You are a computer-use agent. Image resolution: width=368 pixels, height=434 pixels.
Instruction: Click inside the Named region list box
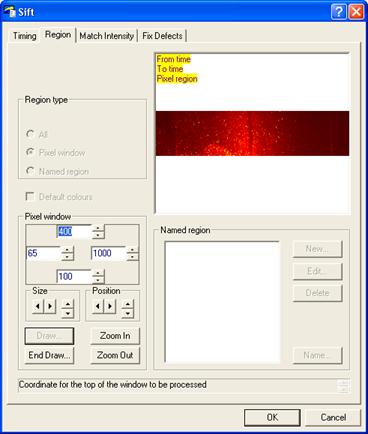coord(222,302)
